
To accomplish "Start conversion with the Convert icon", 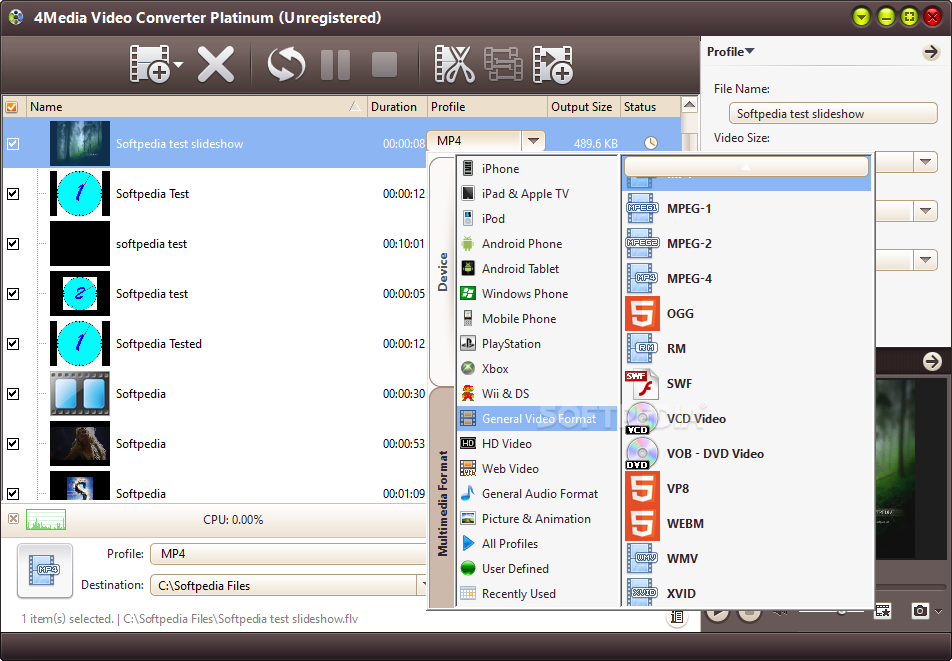I will point(286,64).
